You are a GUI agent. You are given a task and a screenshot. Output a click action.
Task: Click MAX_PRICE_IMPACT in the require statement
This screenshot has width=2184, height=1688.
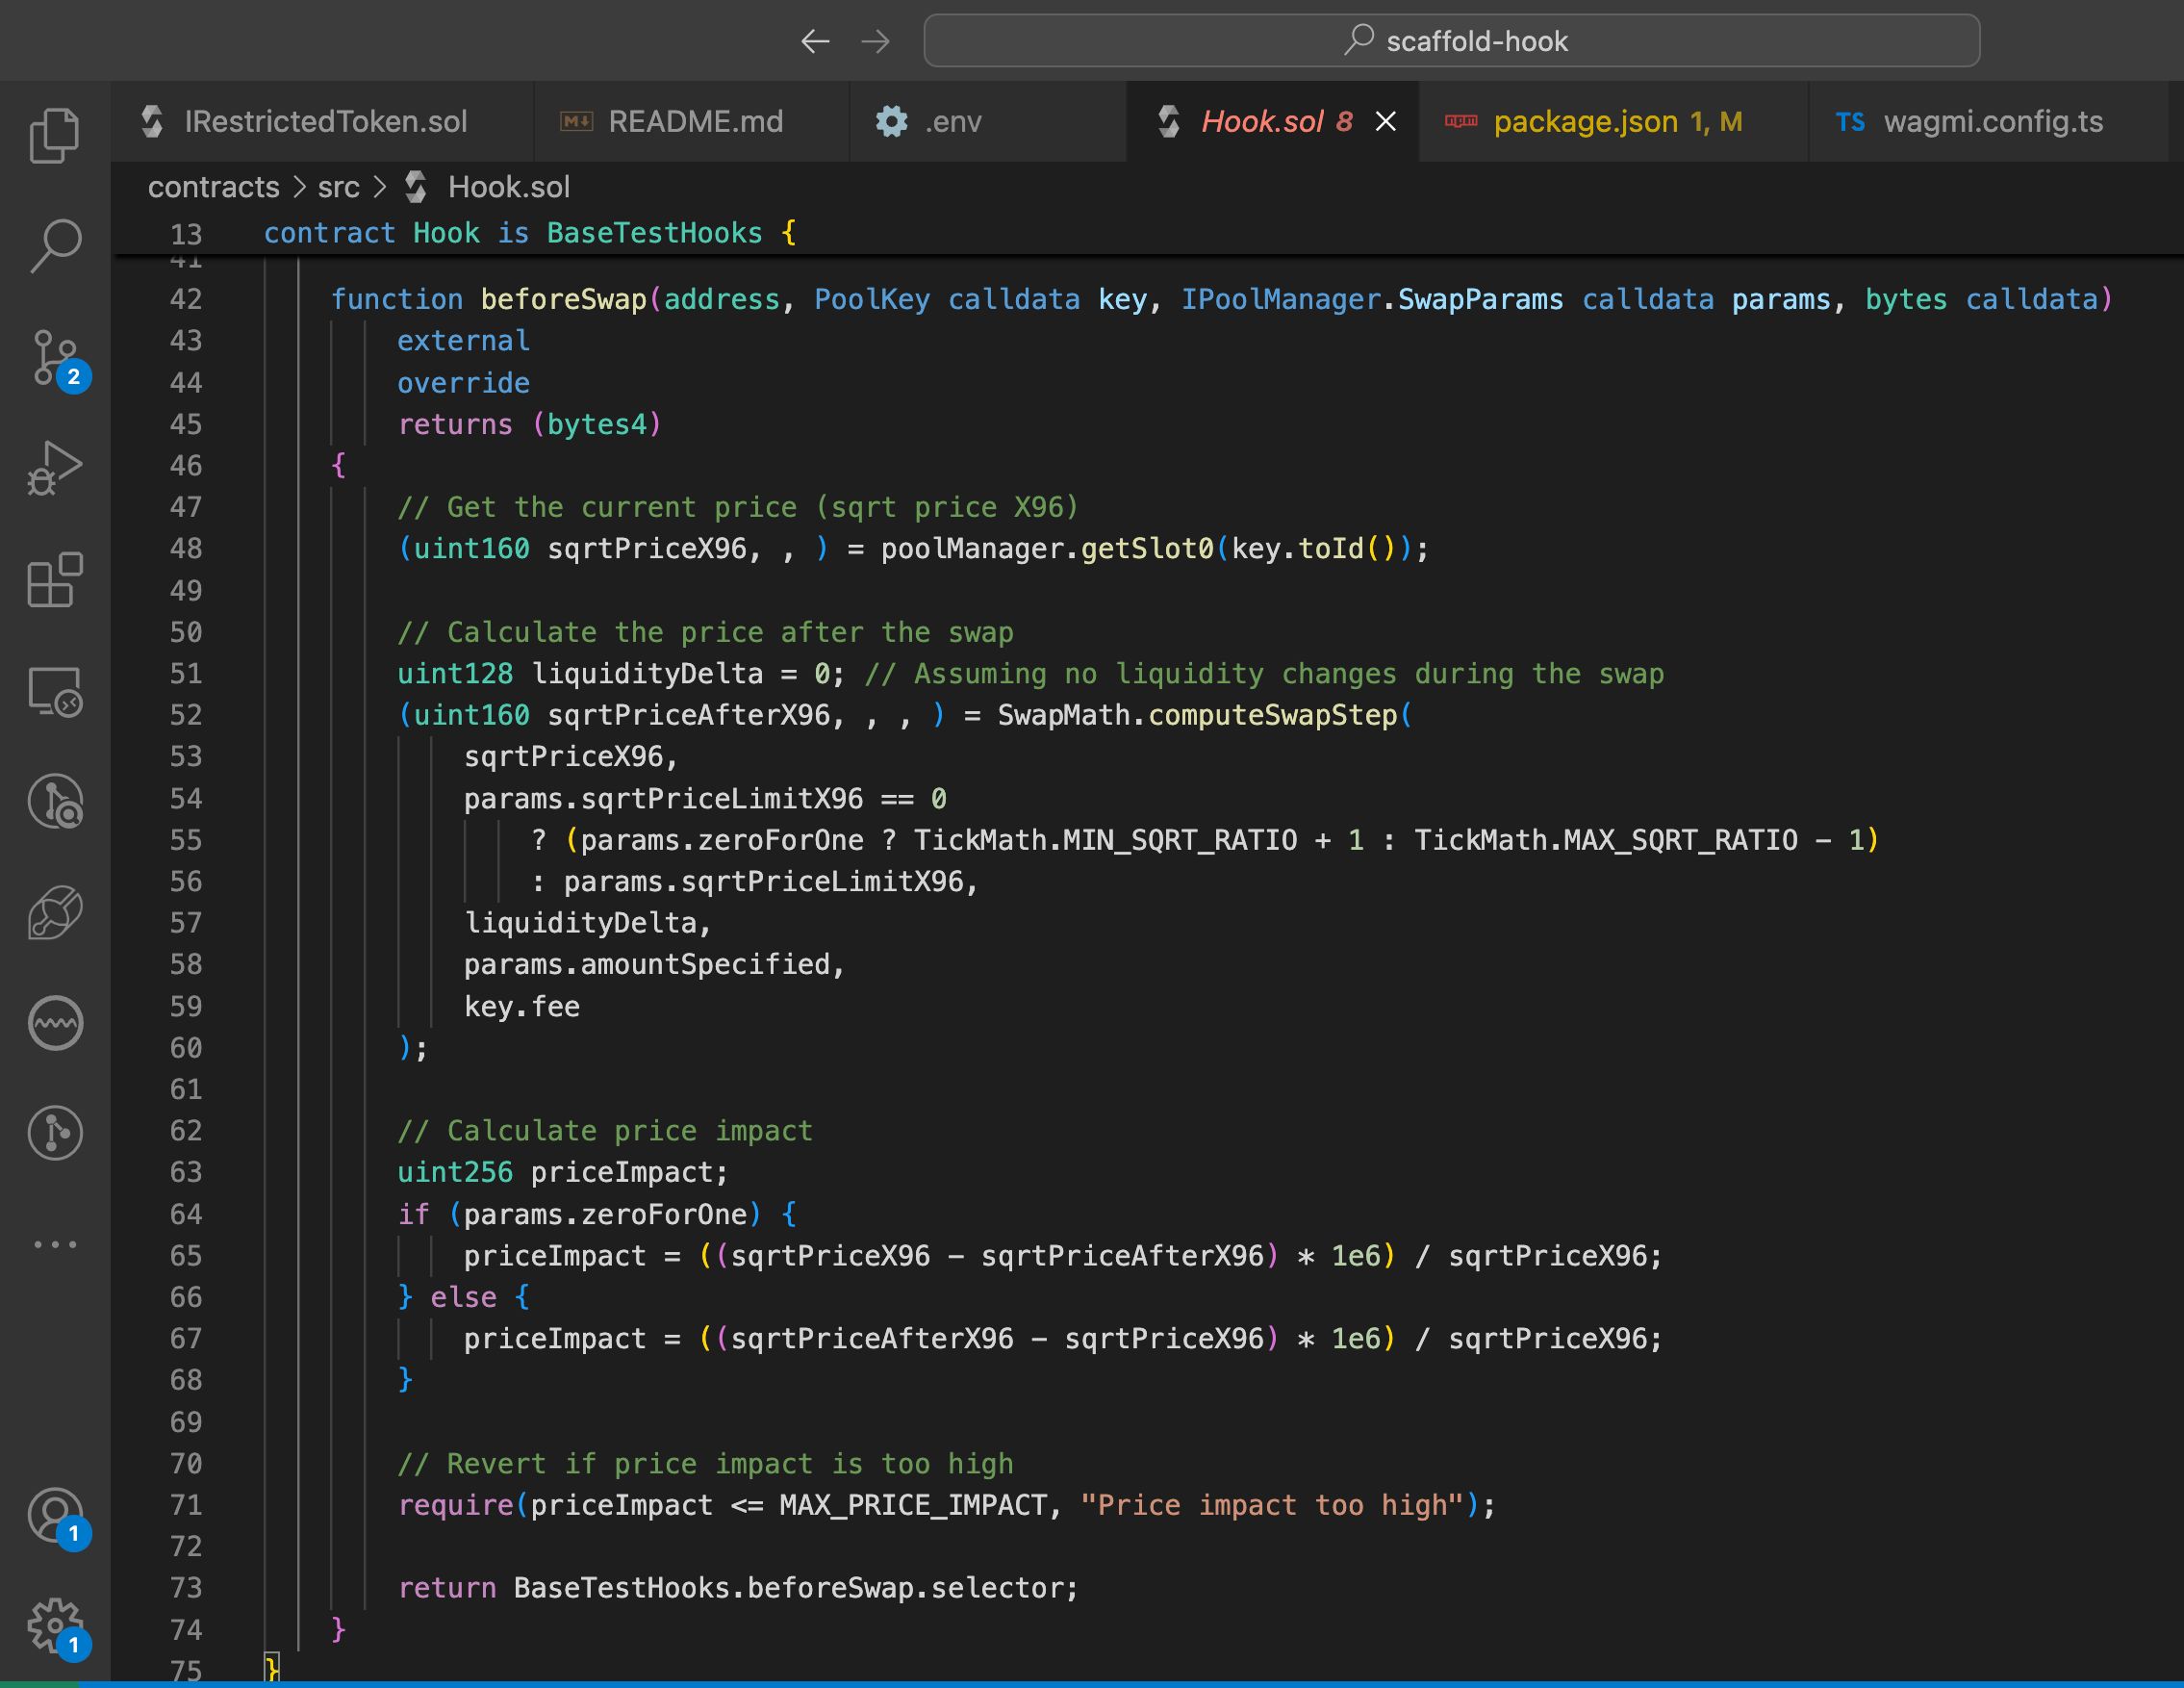tap(912, 1505)
